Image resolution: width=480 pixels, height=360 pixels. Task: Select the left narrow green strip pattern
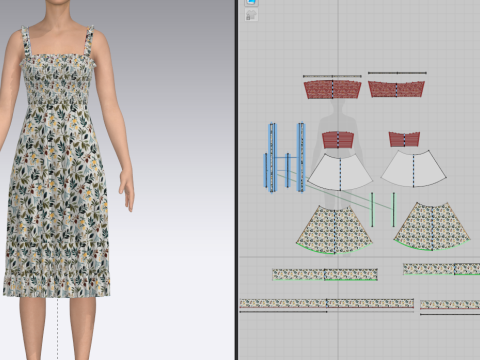tap(372, 210)
